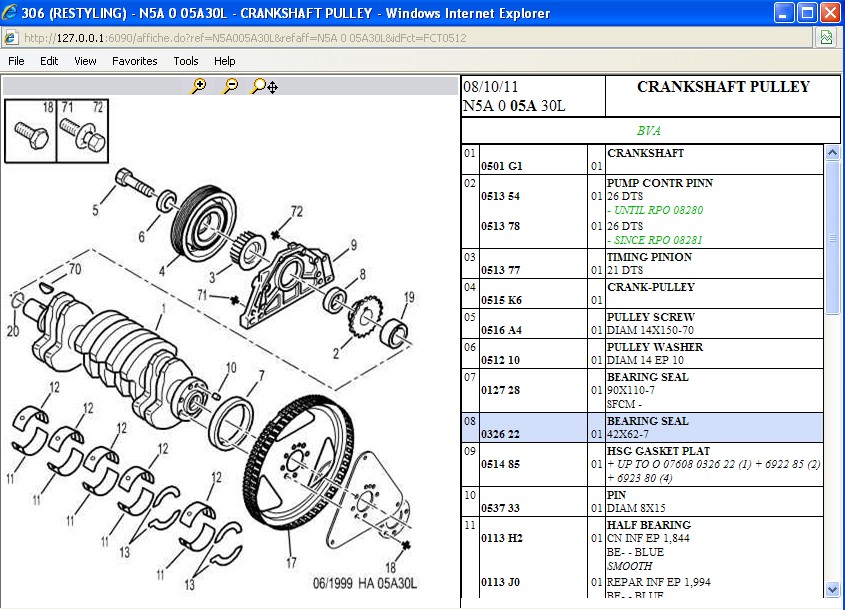Open the Tools menu
Viewport: 845px width, 610px height.
pyautogui.click(x=186, y=61)
